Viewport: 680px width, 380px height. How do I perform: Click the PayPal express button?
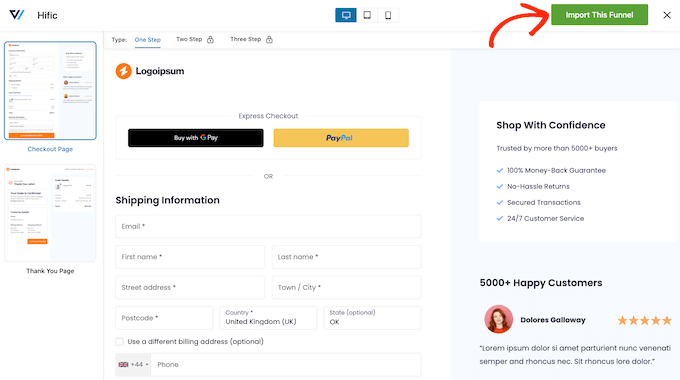point(341,138)
